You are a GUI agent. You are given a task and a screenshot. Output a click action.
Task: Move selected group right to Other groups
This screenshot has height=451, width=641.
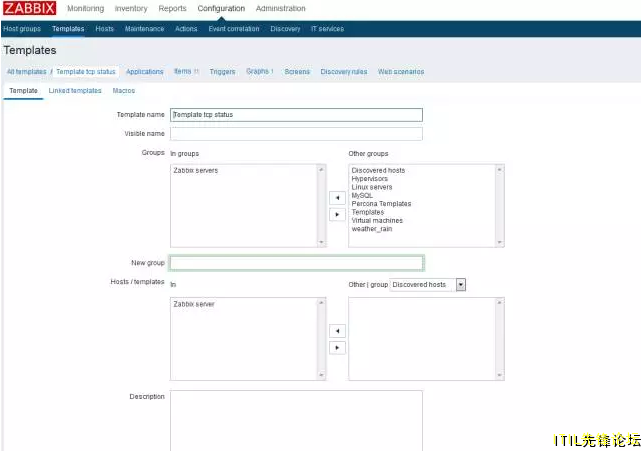(337, 215)
